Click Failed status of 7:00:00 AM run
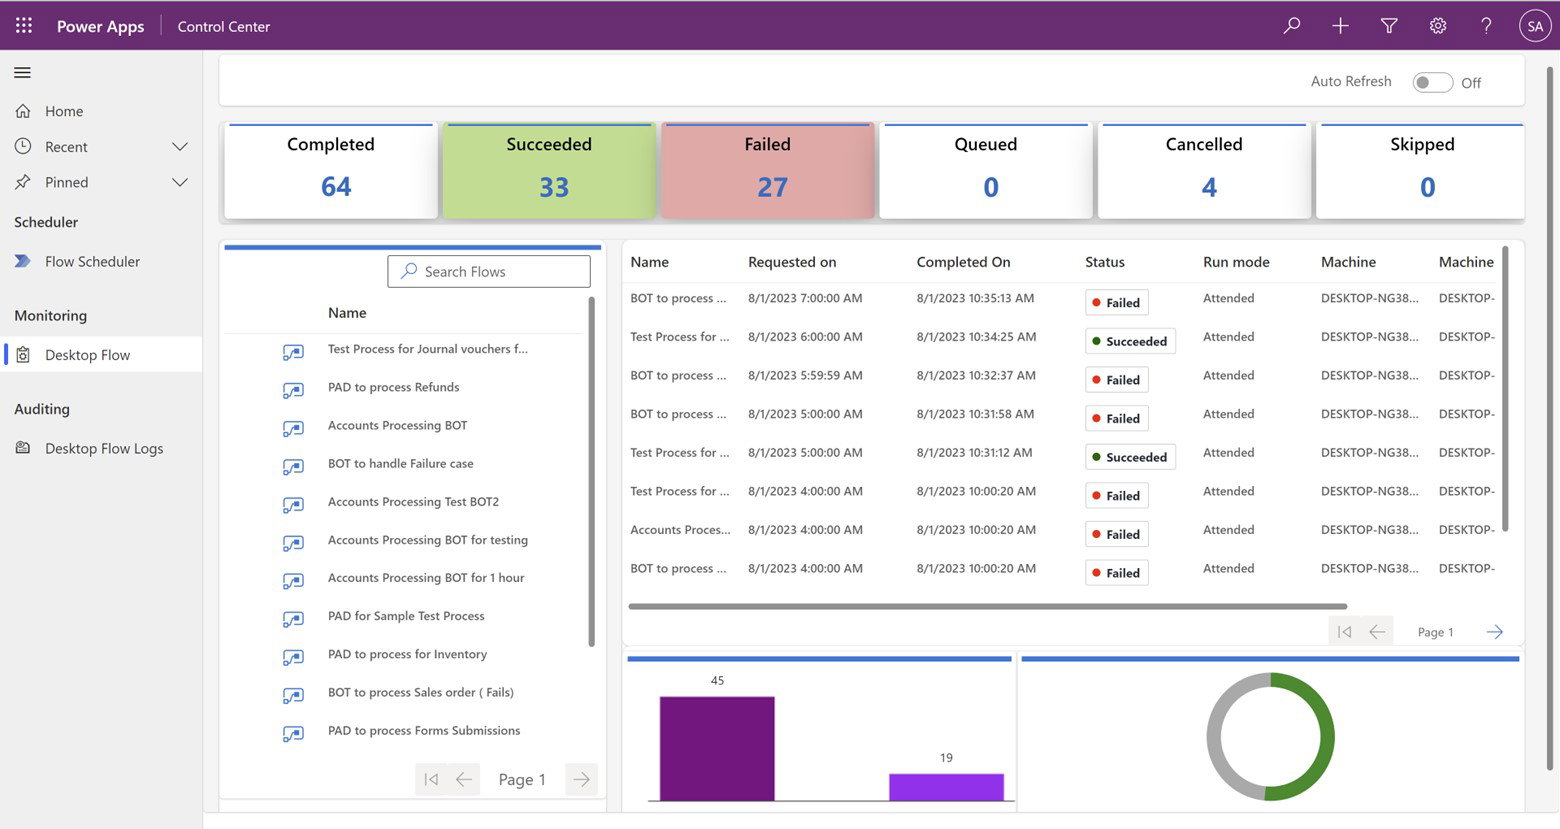Image resolution: width=1560 pixels, height=829 pixels. 1116,302
